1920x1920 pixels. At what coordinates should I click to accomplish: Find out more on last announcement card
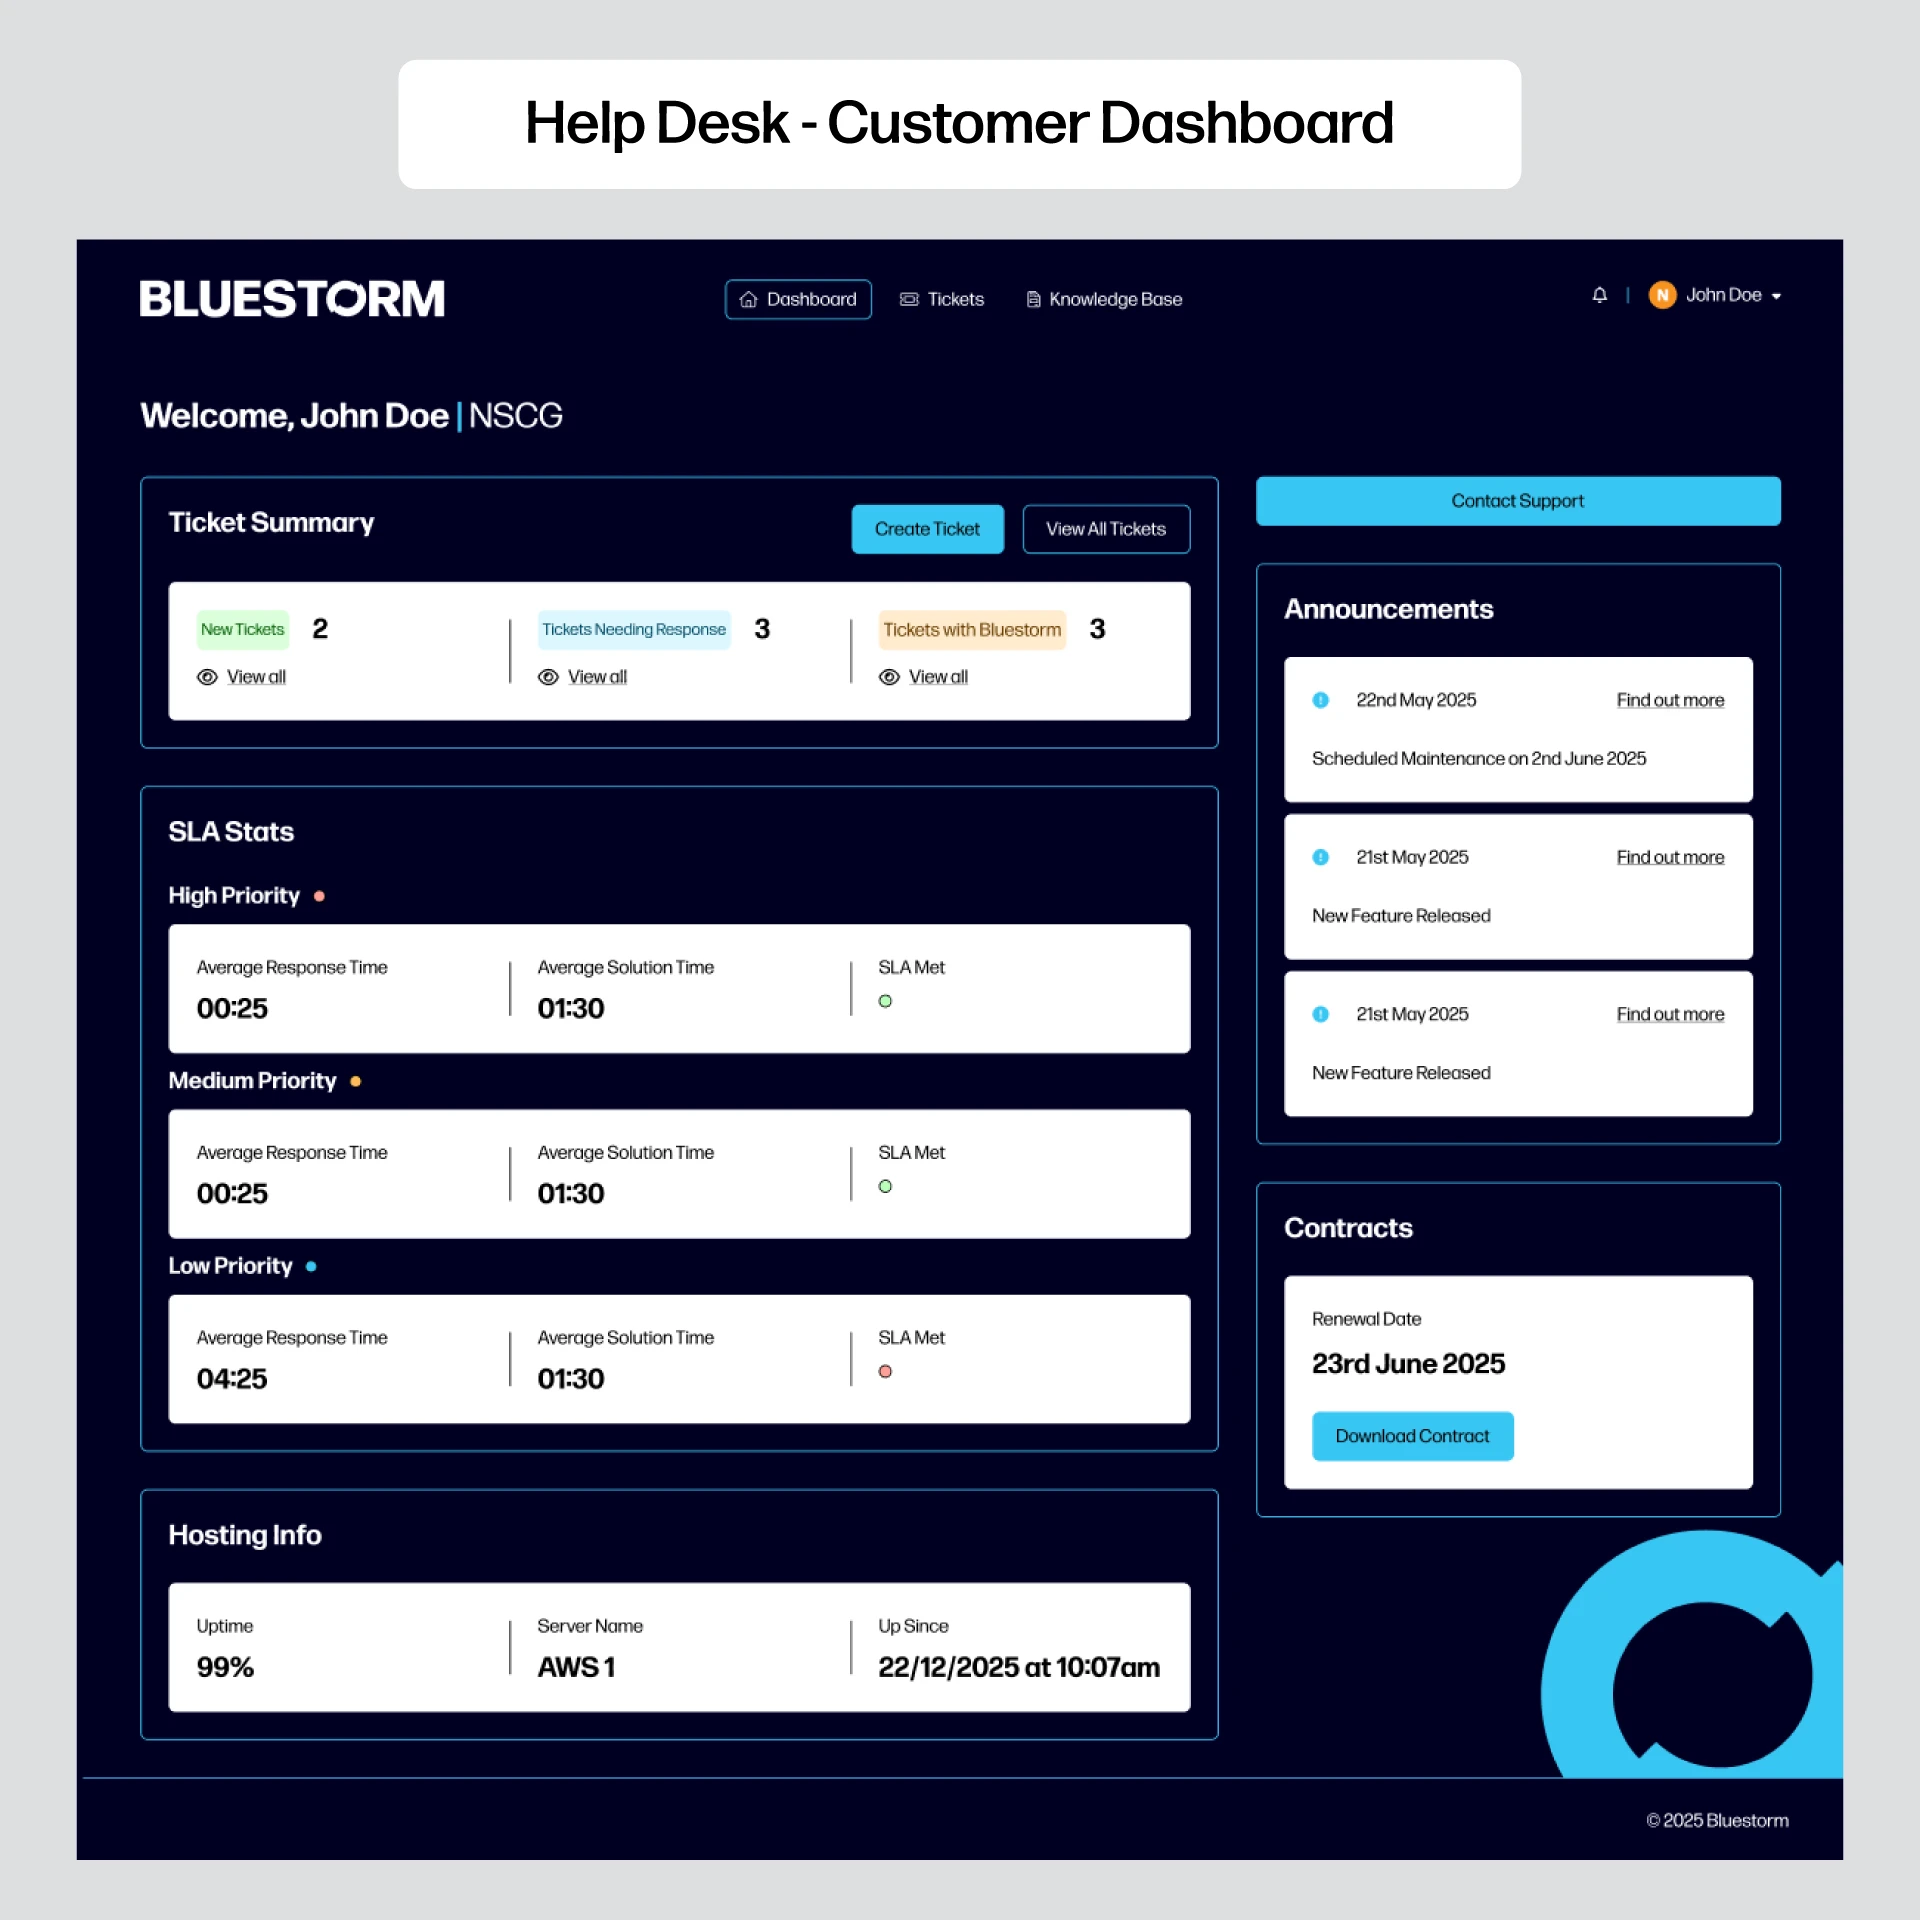click(x=1670, y=1014)
